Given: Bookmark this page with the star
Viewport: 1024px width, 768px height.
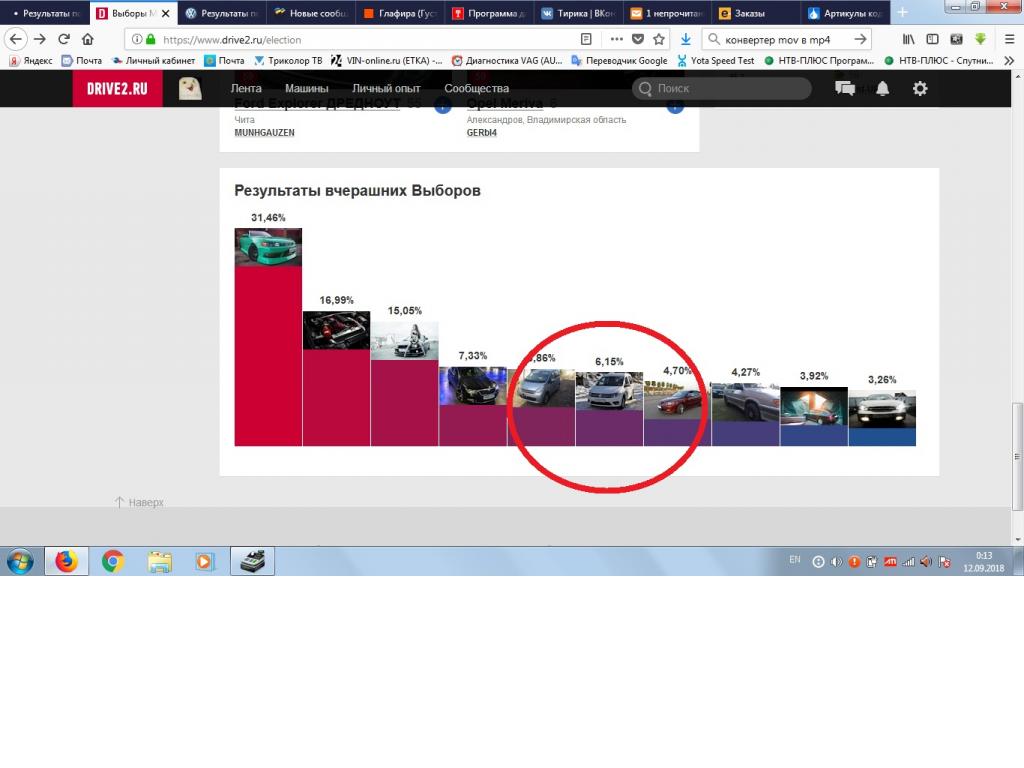Looking at the screenshot, I should coord(659,39).
